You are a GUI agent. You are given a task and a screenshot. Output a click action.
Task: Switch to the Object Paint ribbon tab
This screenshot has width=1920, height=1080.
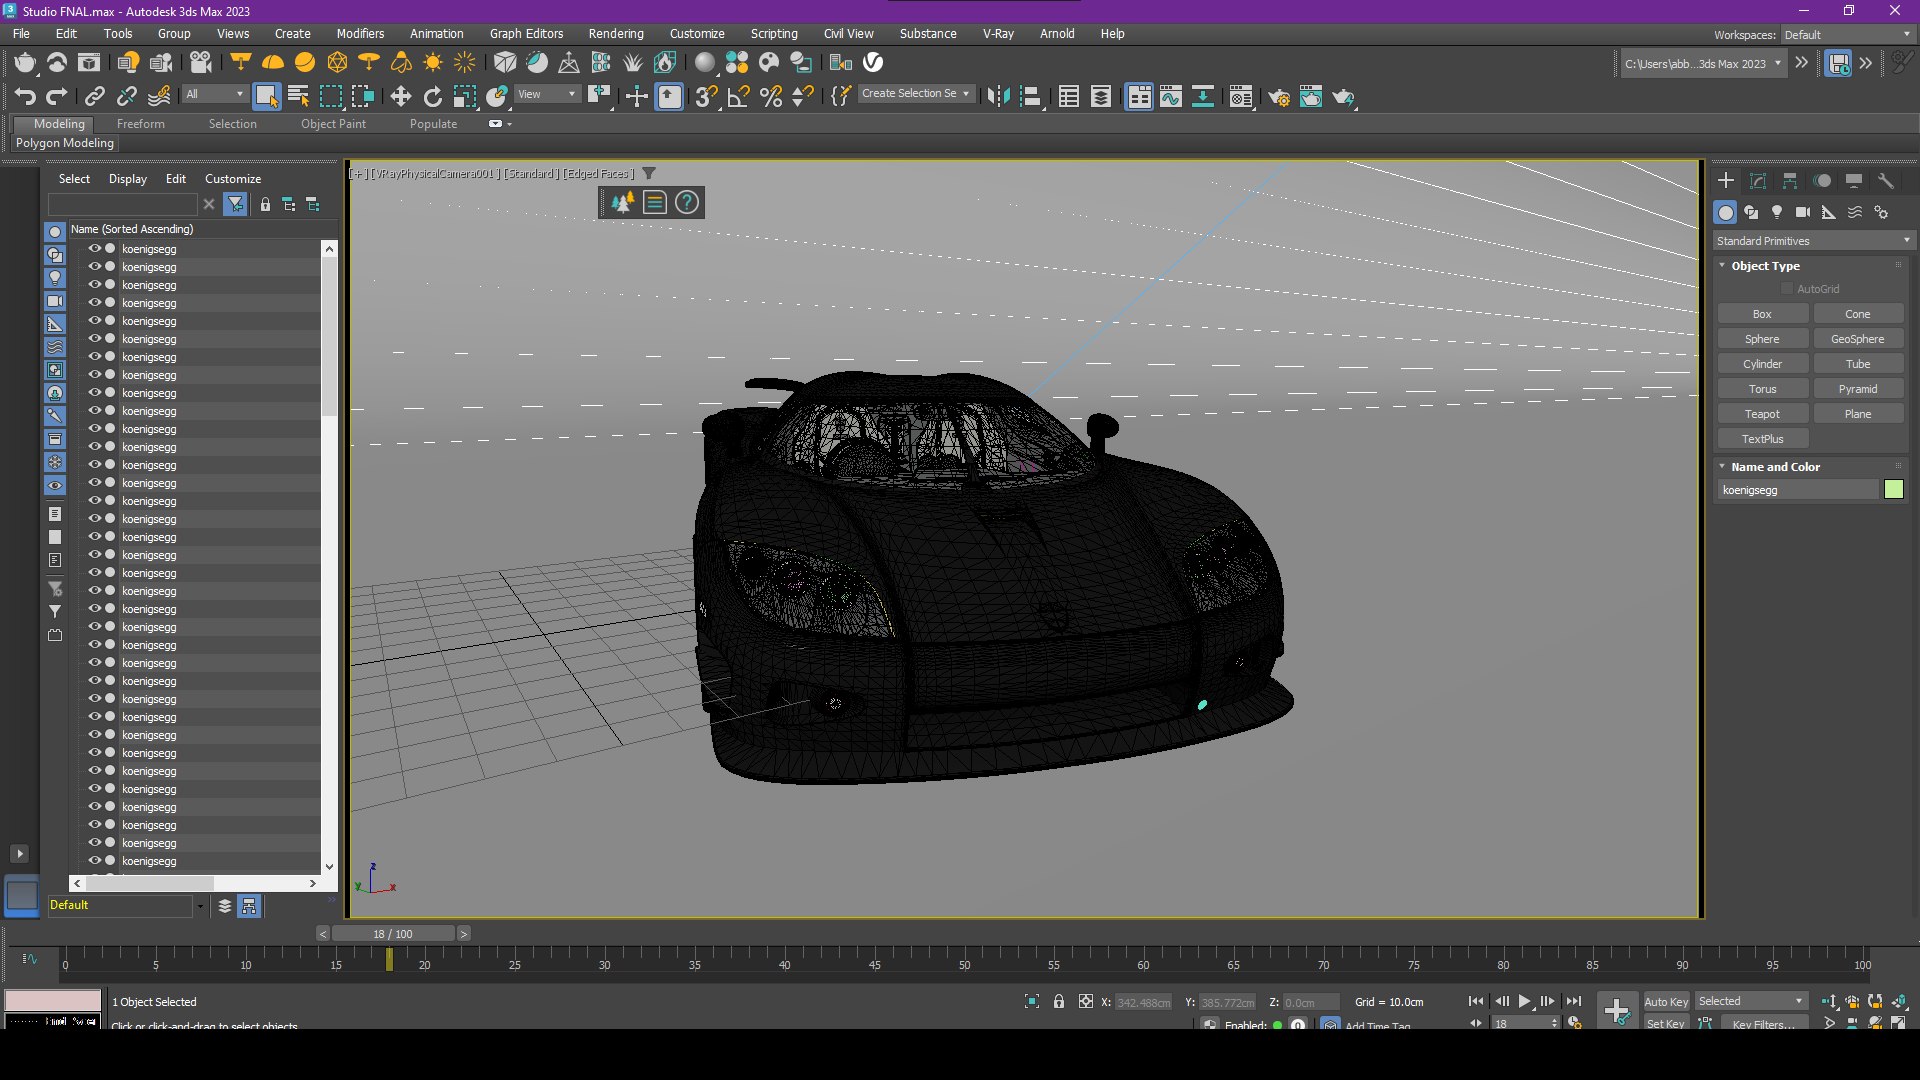pos(333,124)
